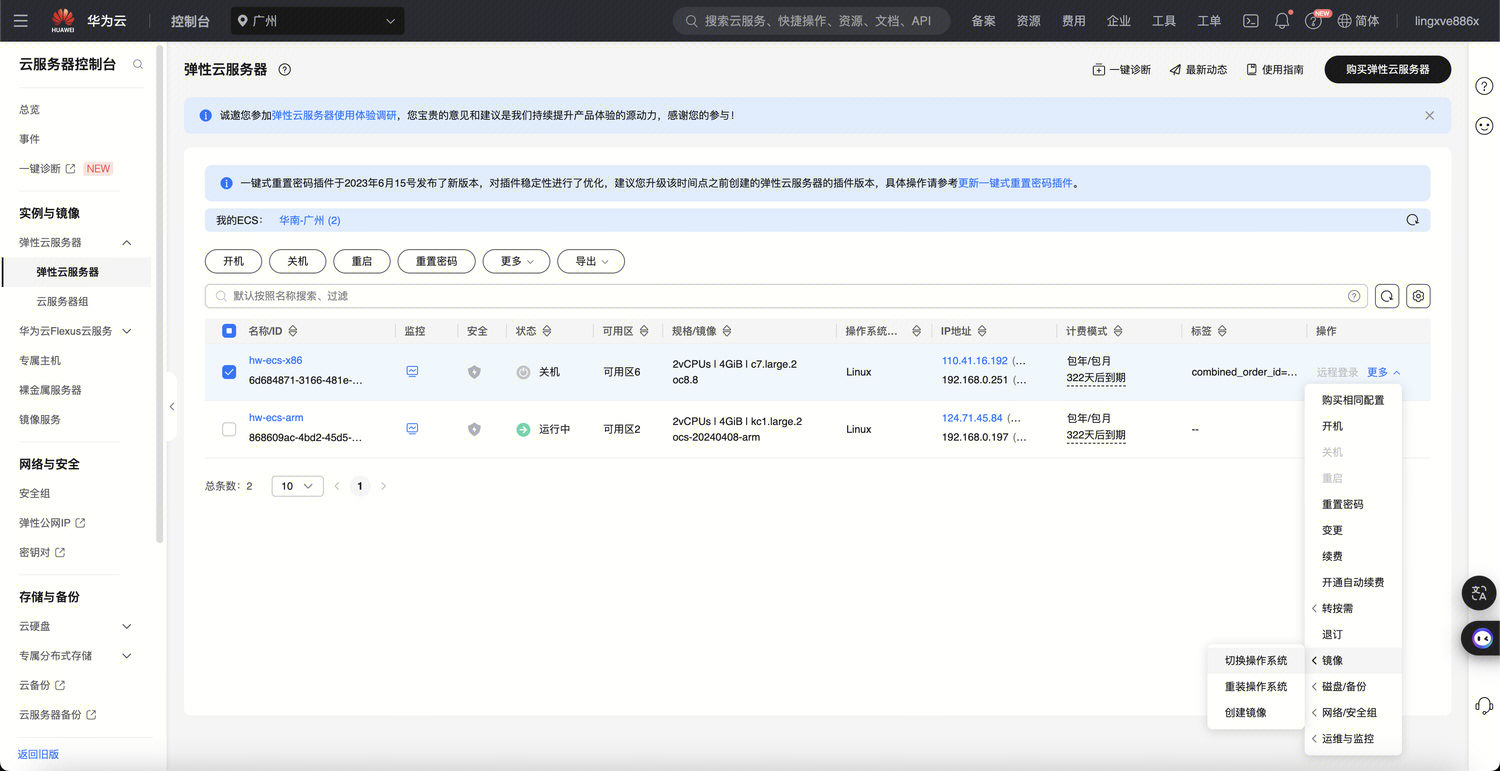
Task: Click IP address 124.71.45.84
Action: click(972, 418)
